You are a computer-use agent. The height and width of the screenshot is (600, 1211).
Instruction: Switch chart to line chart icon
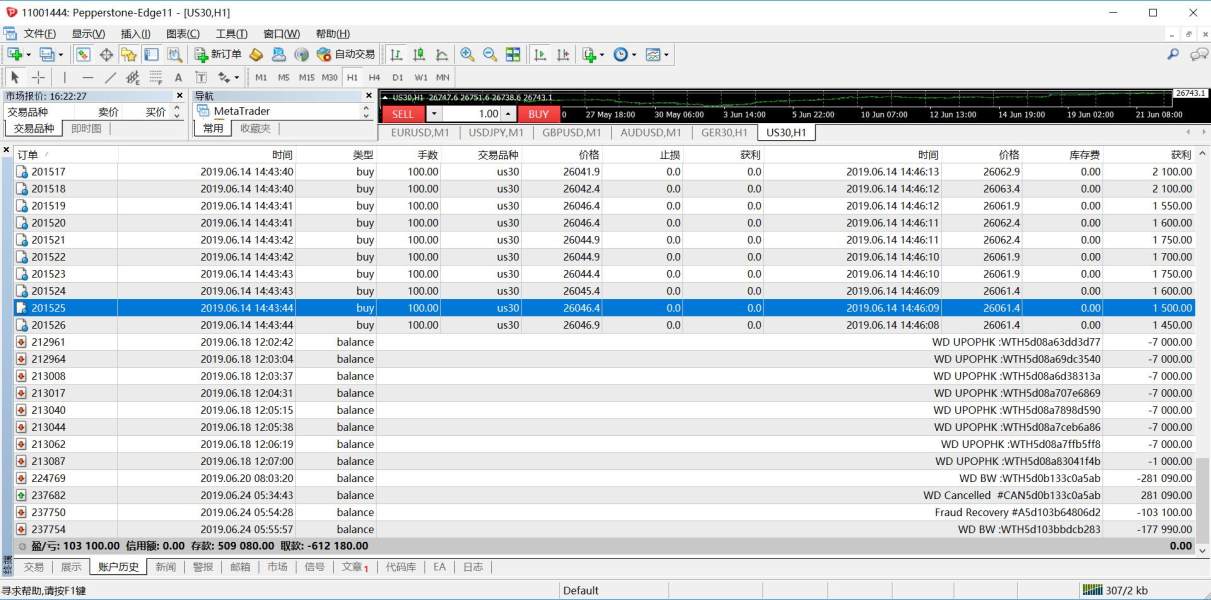click(x=442, y=54)
